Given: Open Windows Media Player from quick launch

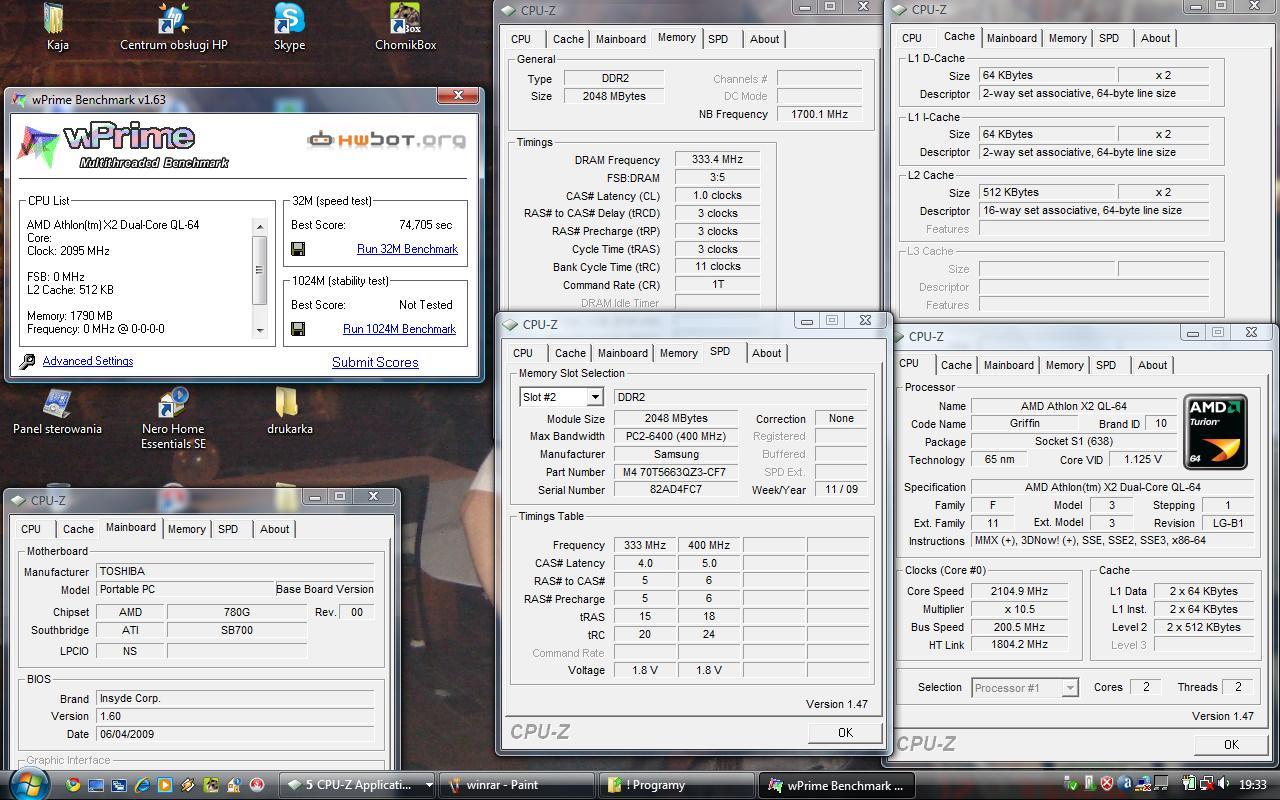Looking at the screenshot, I should [x=165, y=785].
